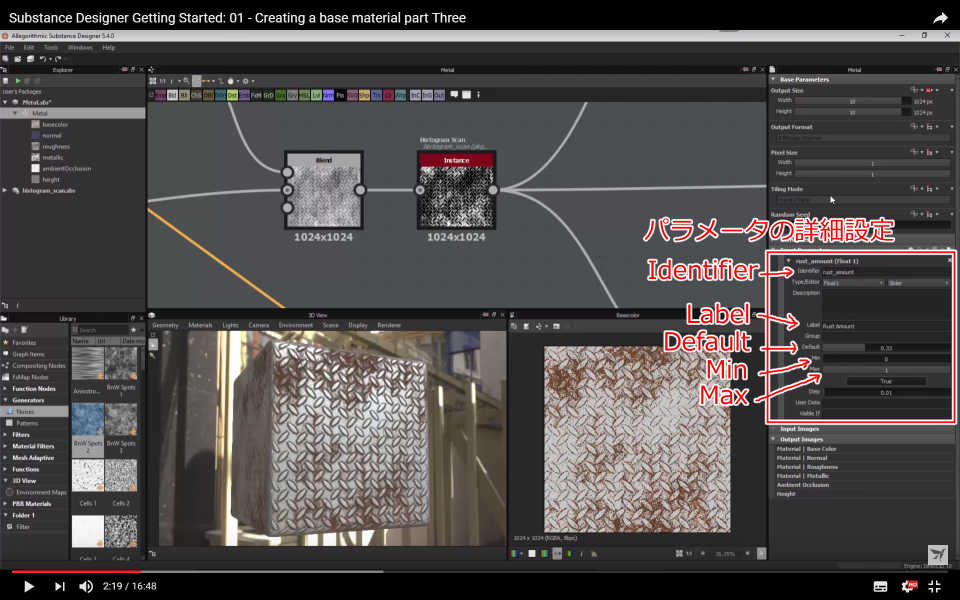The height and width of the screenshot is (600, 960).
Task: Add a Levels node via Lvl button
Action: [316, 96]
